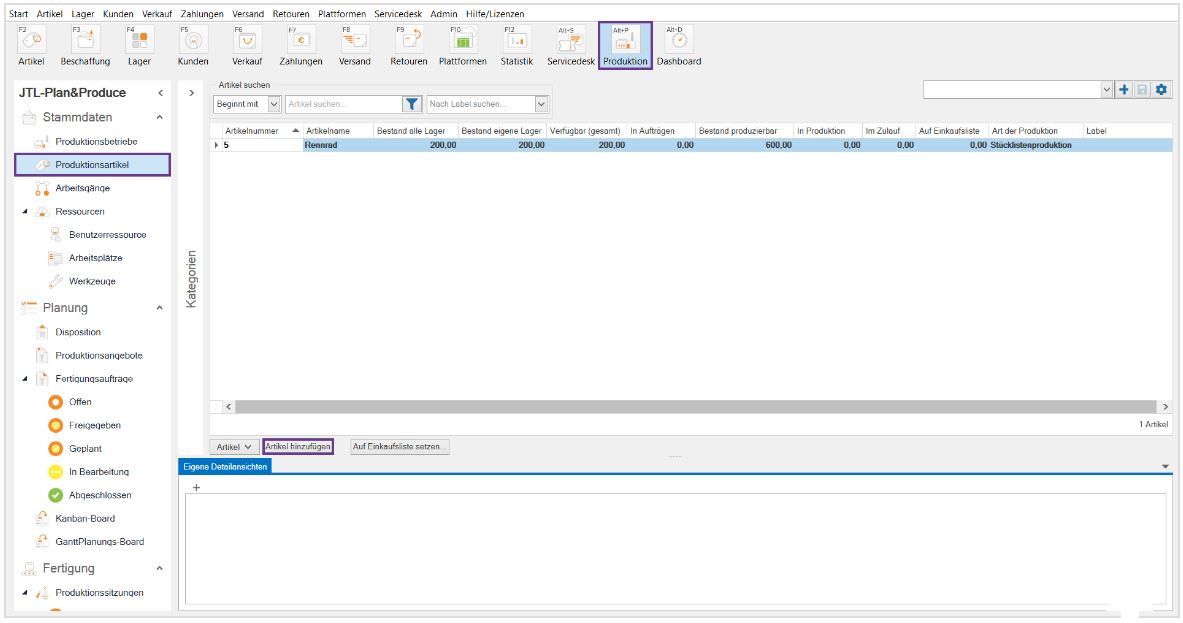Open Werkzeuge under Ressourcen
1183x623 pixels.
[x=92, y=281]
